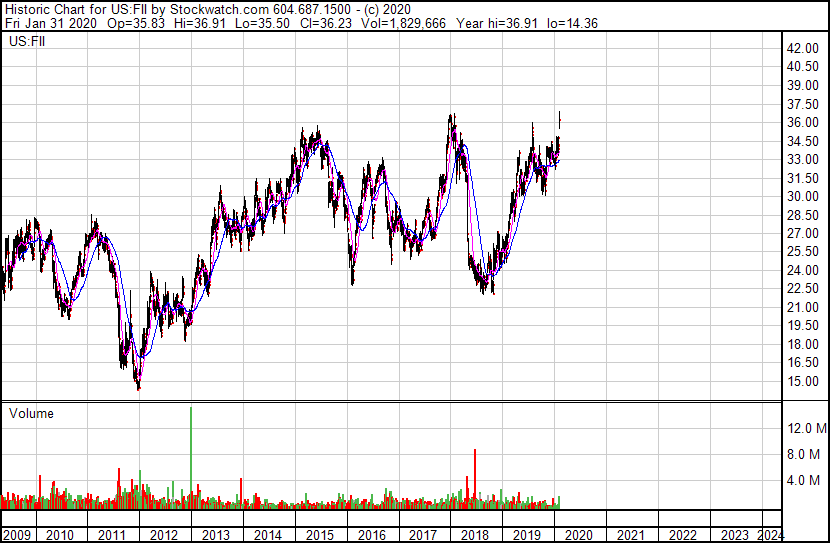Click the 22.50 price axis label
830x543 pixels.
click(802, 288)
